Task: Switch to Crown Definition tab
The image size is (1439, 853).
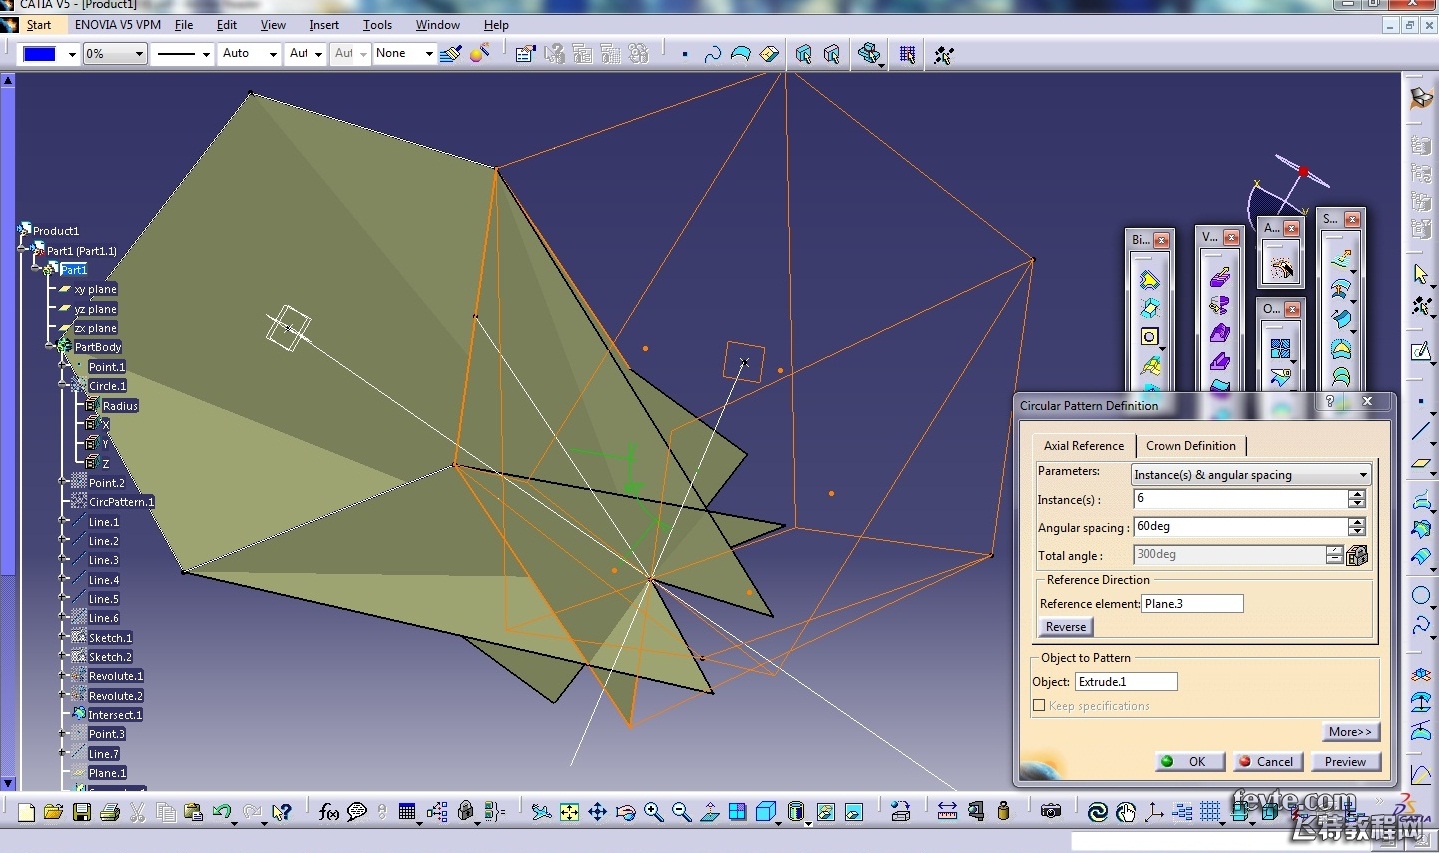Action: tap(1191, 446)
